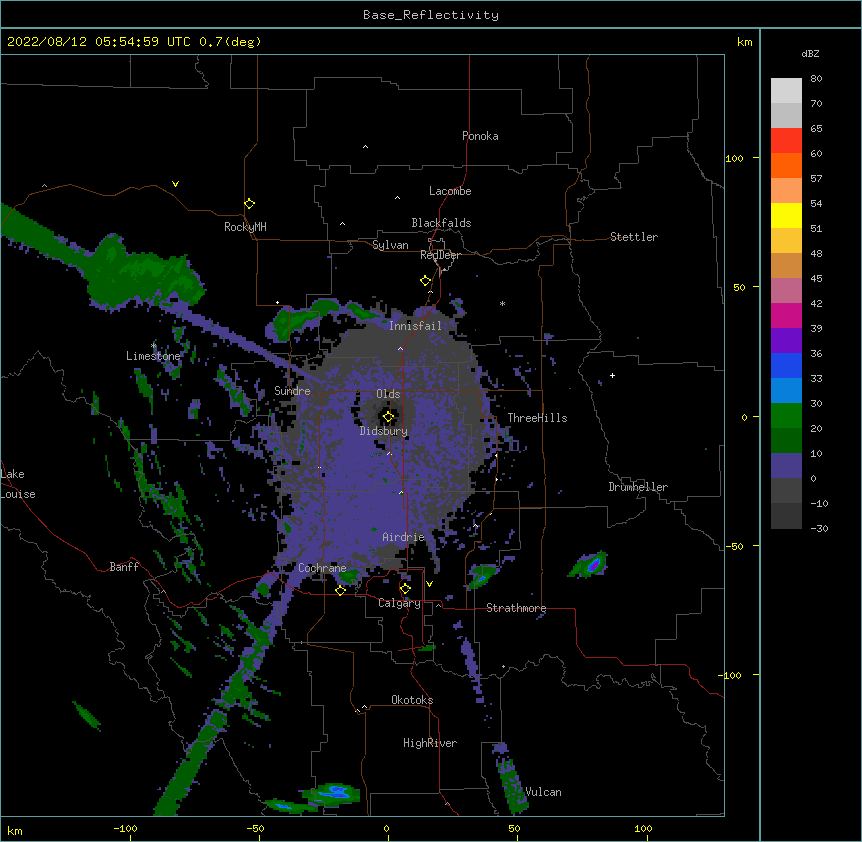Click the storm cell northwest of Strathmore
Screen dimensions: 862x842
point(483,575)
